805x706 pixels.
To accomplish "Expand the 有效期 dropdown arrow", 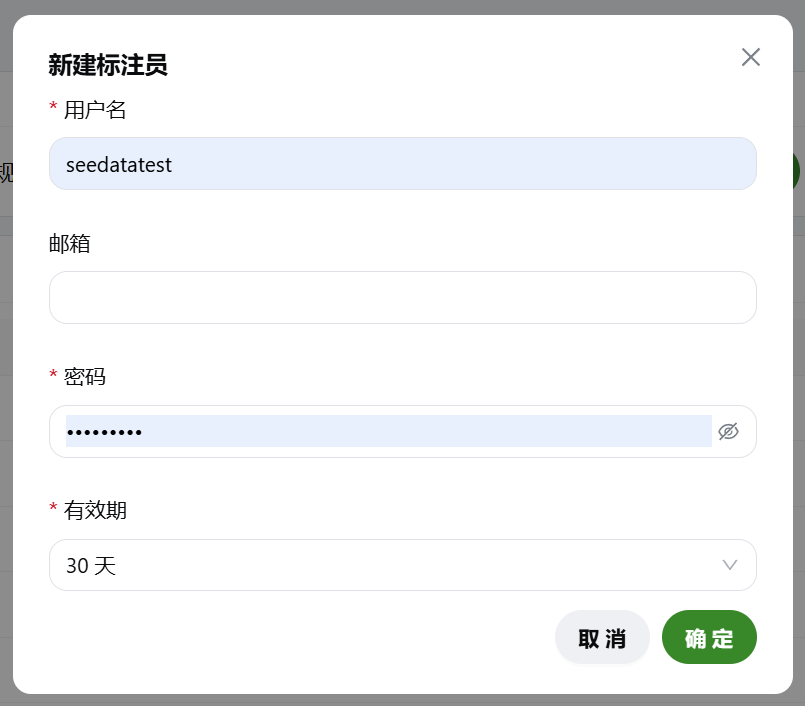I will pos(730,565).
